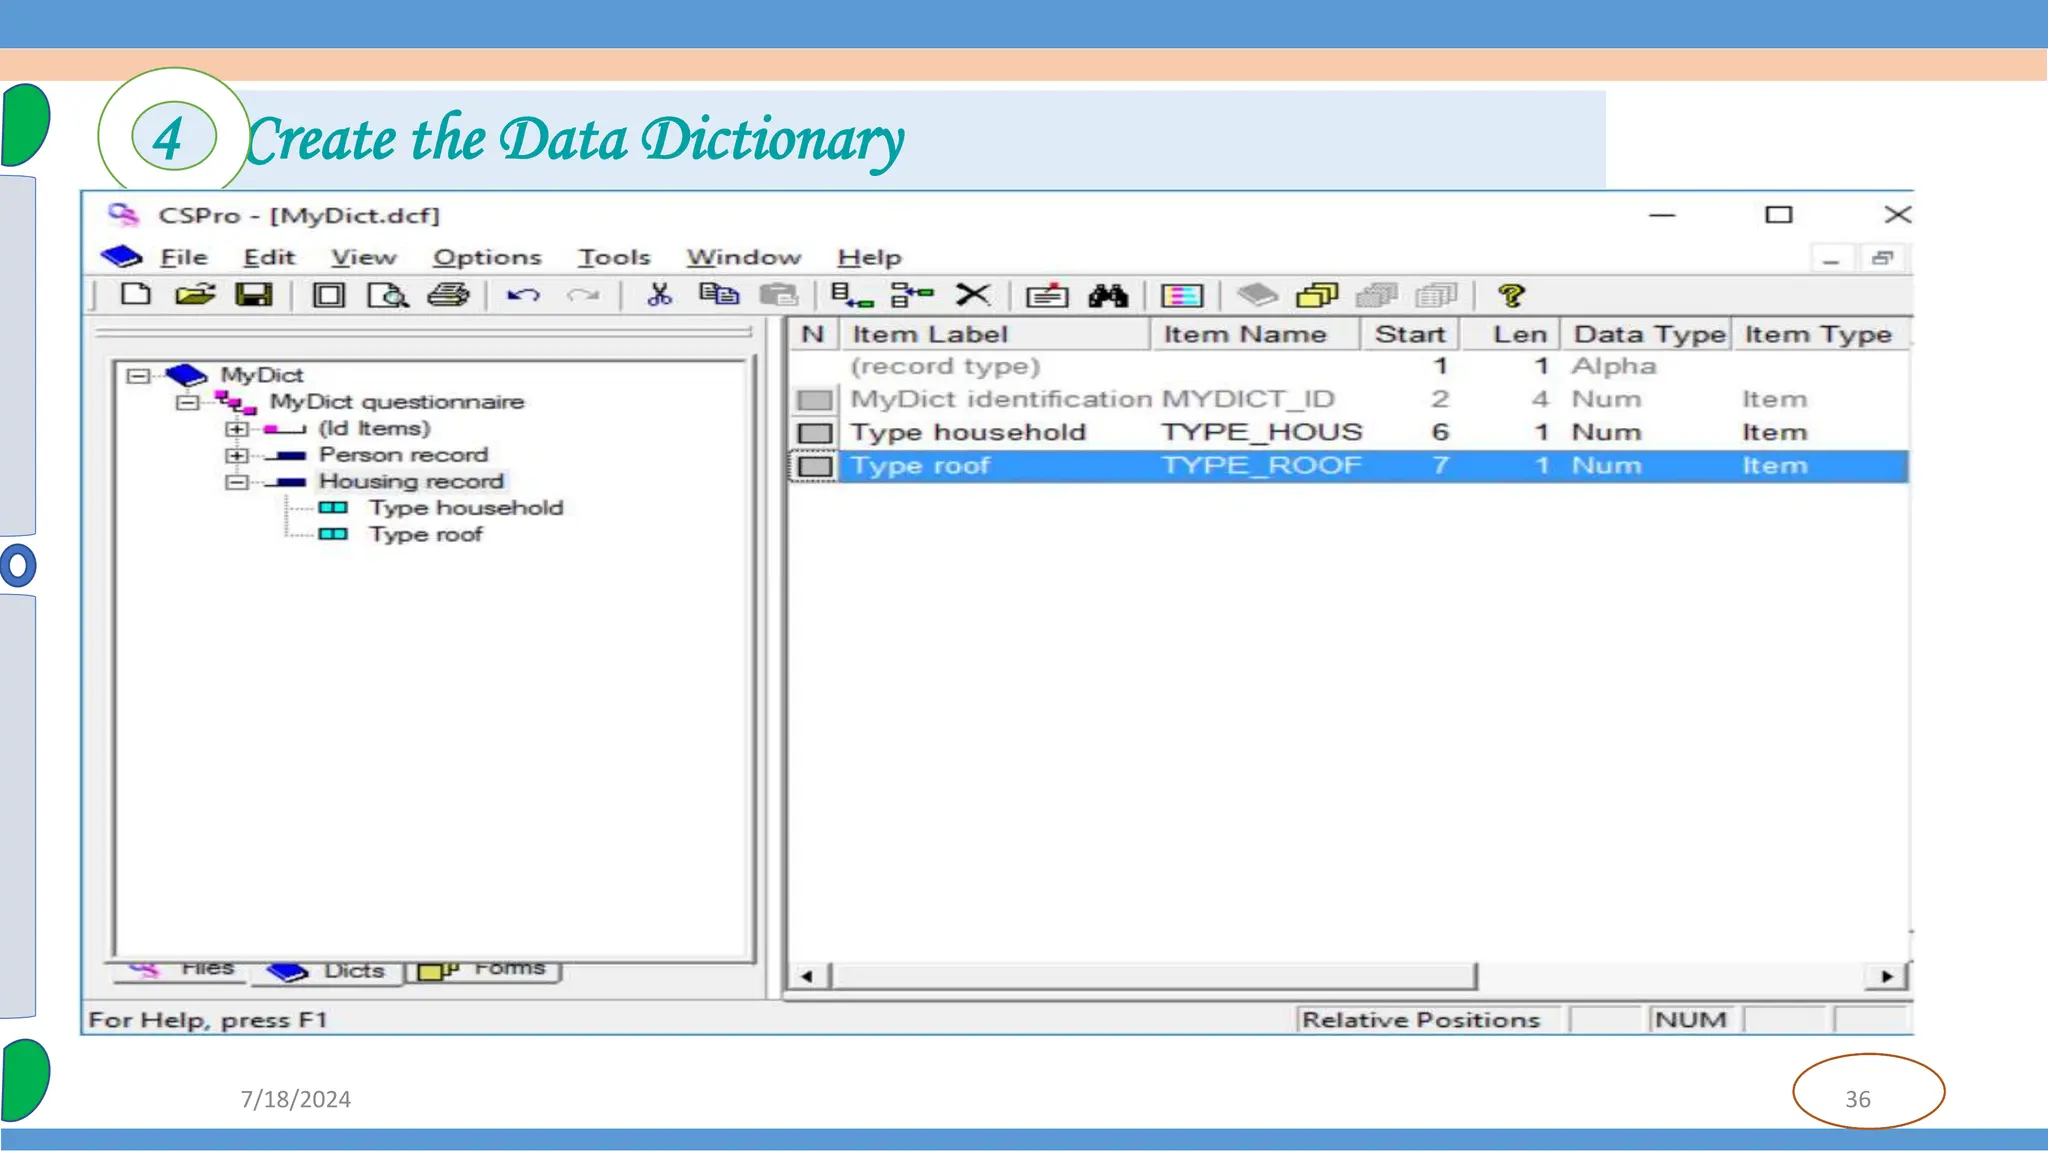The width and height of the screenshot is (2048, 1152).
Task: Click the Modify item toolbar icon
Action: coord(1047,296)
